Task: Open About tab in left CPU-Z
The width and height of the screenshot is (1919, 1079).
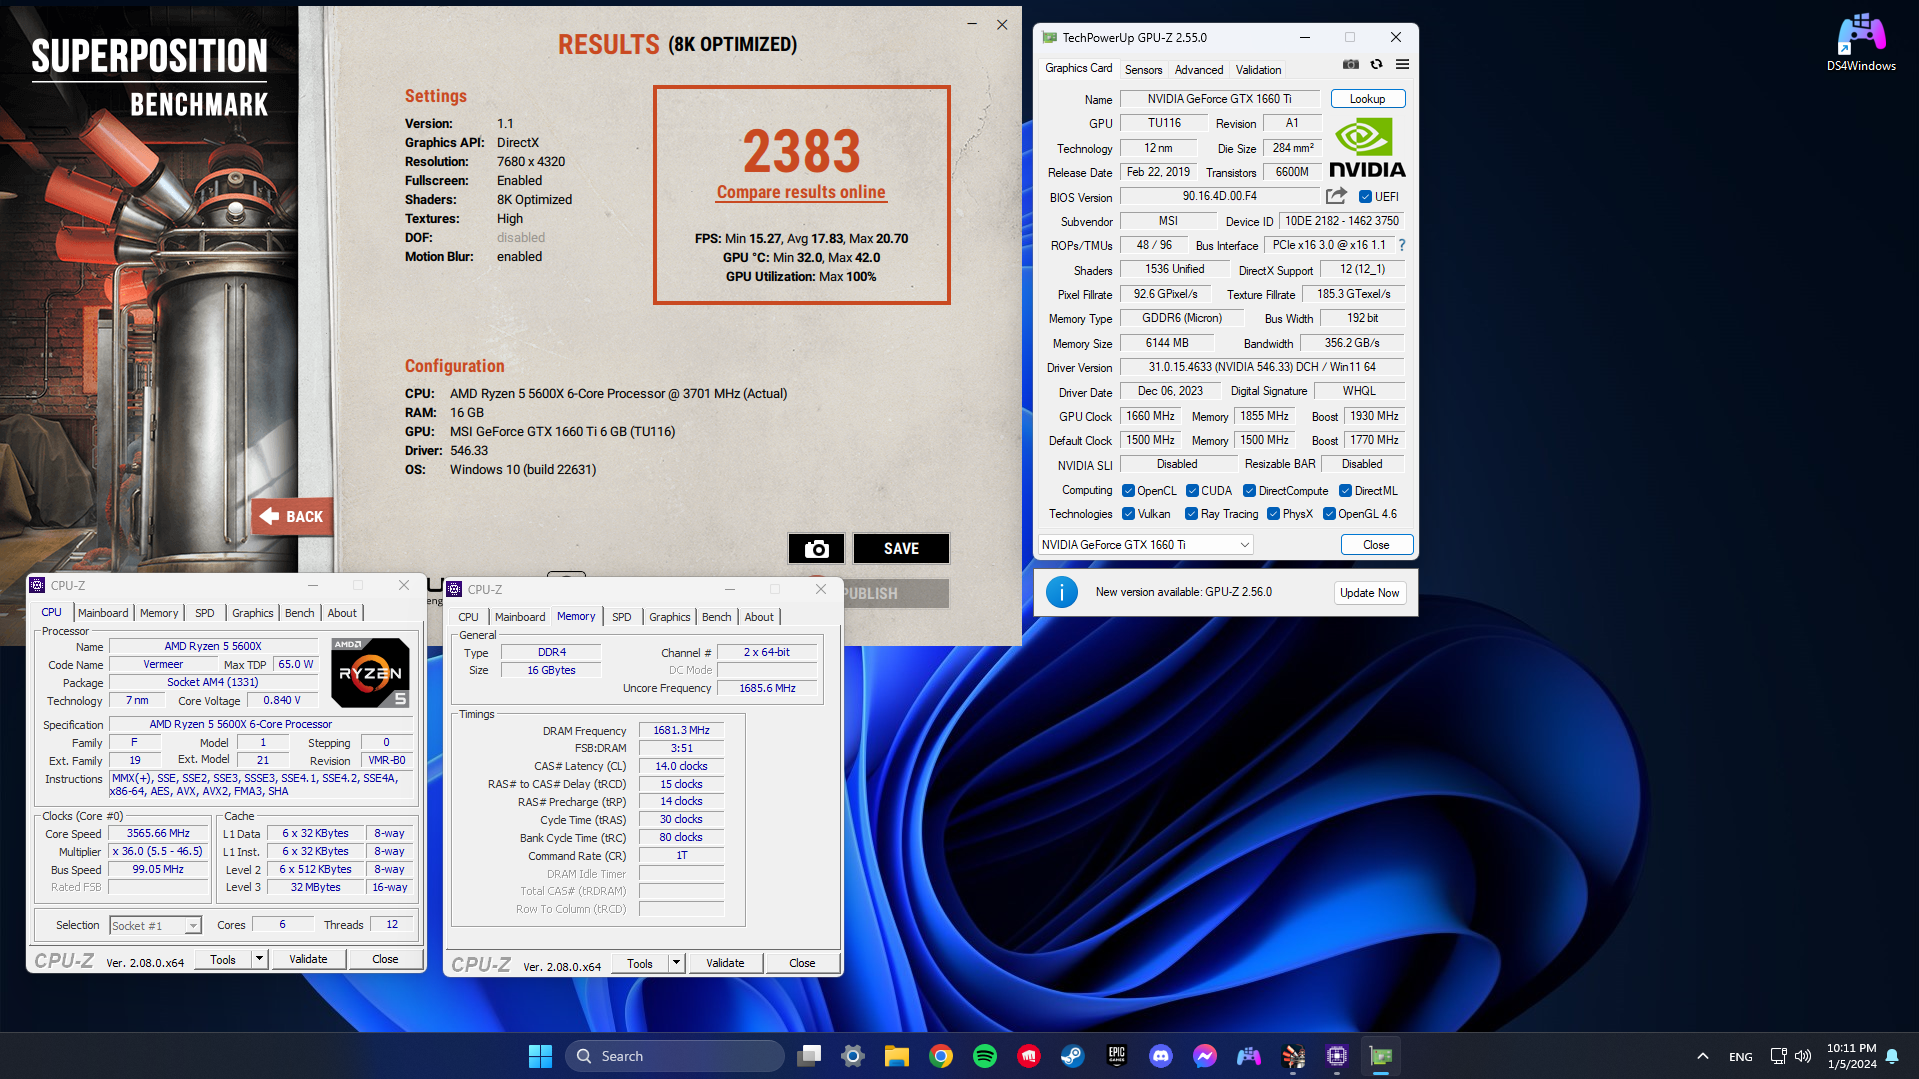Action: coord(342,613)
